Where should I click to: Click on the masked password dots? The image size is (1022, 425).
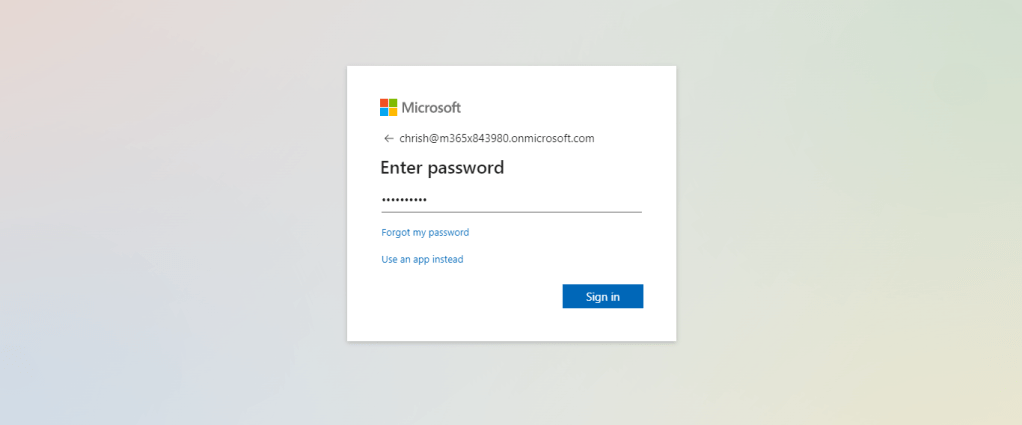pos(404,200)
